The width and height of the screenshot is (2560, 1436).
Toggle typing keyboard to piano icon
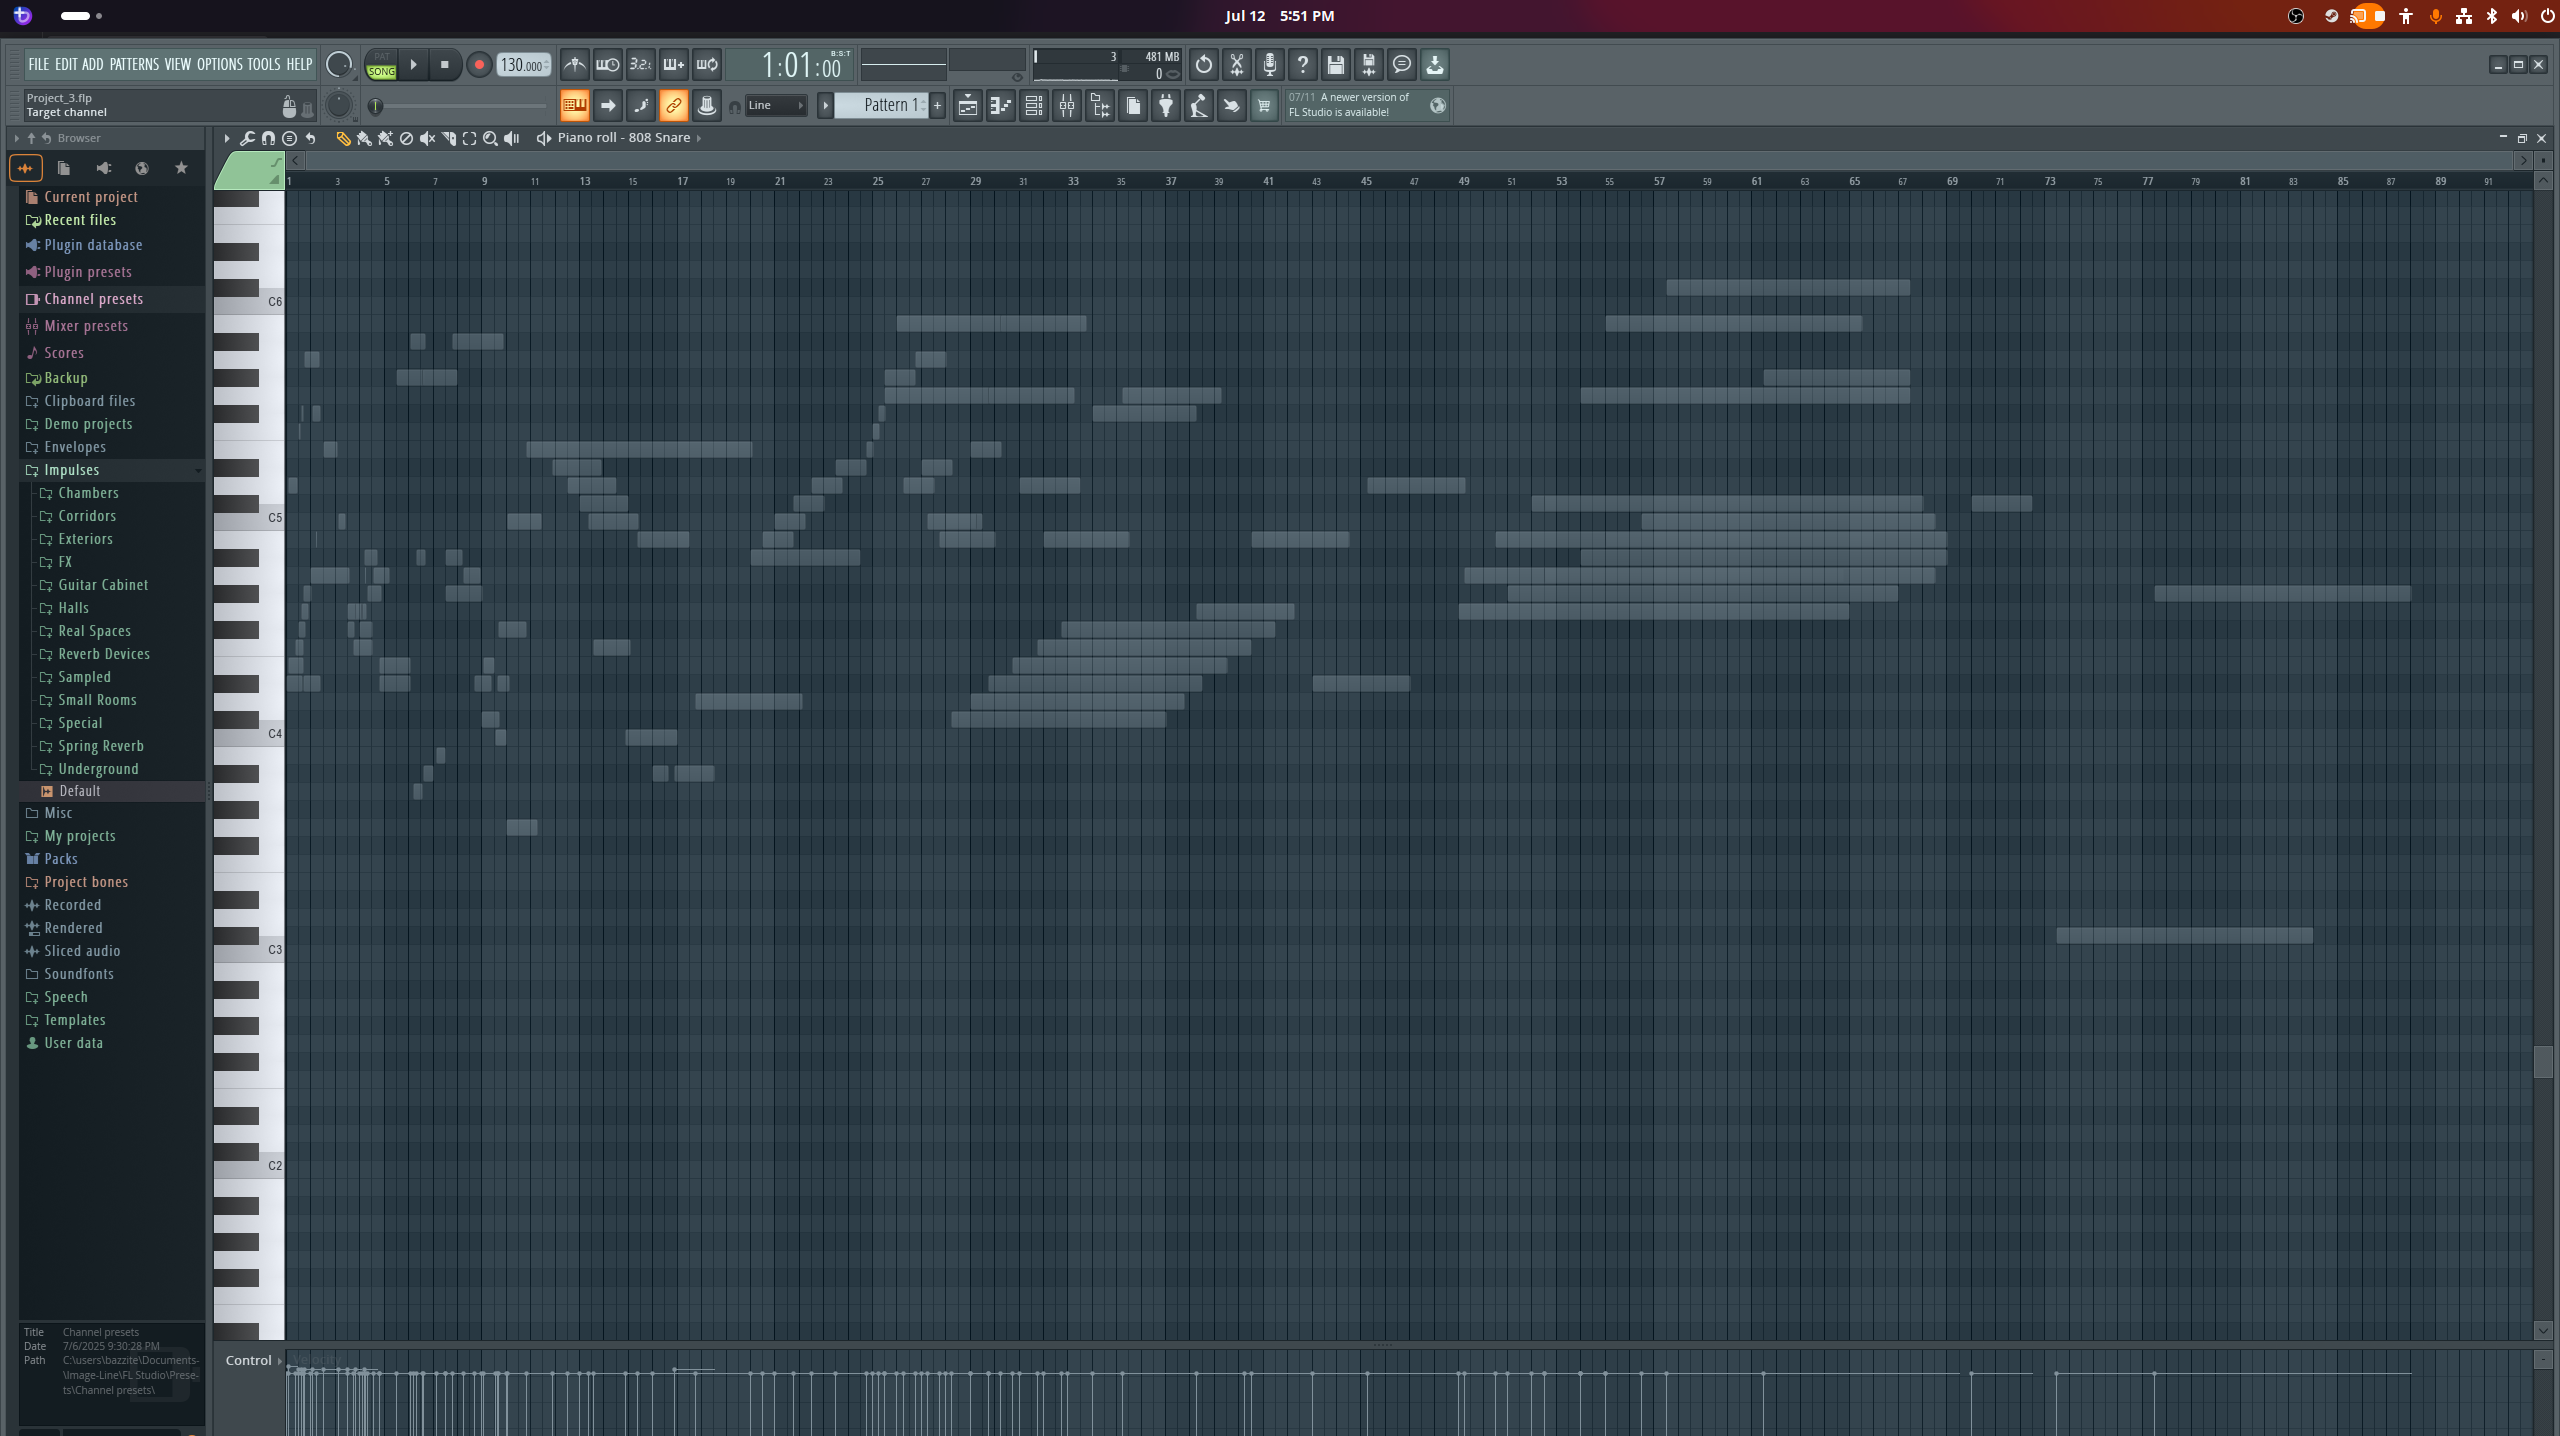tap(575, 105)
